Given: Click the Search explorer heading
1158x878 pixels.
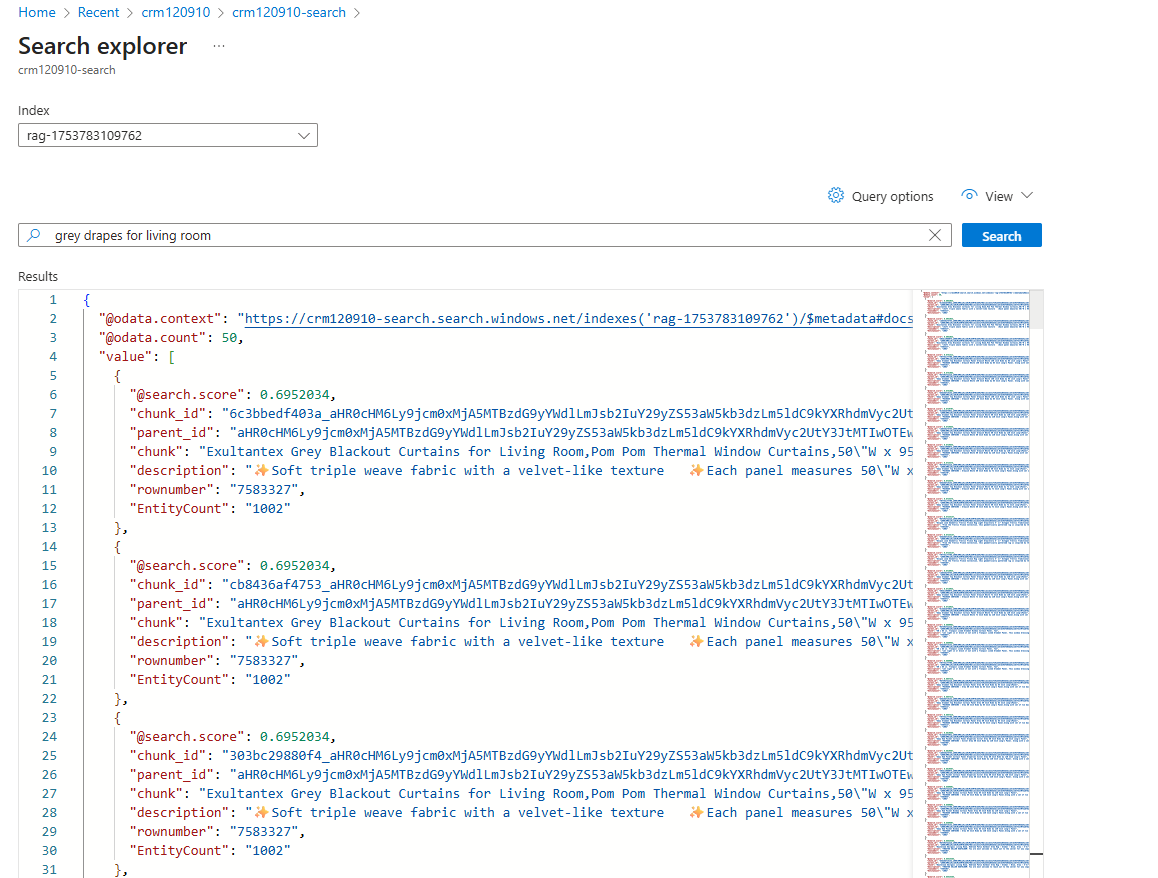Looking at the screenshot, I should pyautogui.click(x=103, y=46).
